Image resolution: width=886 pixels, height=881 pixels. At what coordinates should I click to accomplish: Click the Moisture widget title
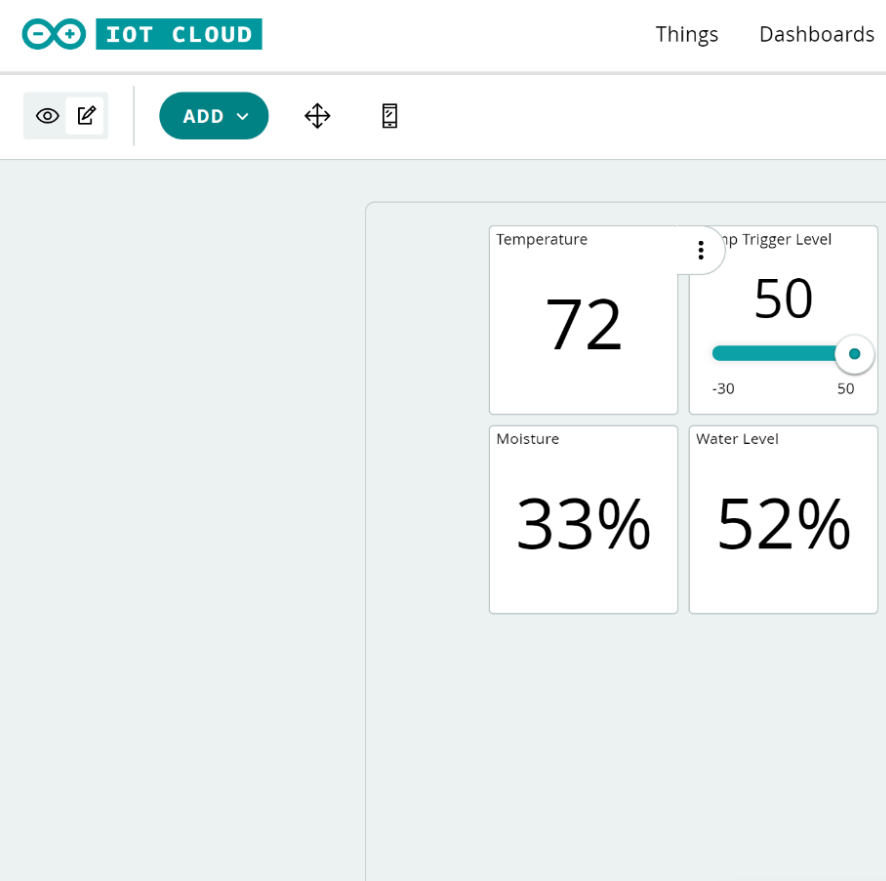click(x=527, y=439)
